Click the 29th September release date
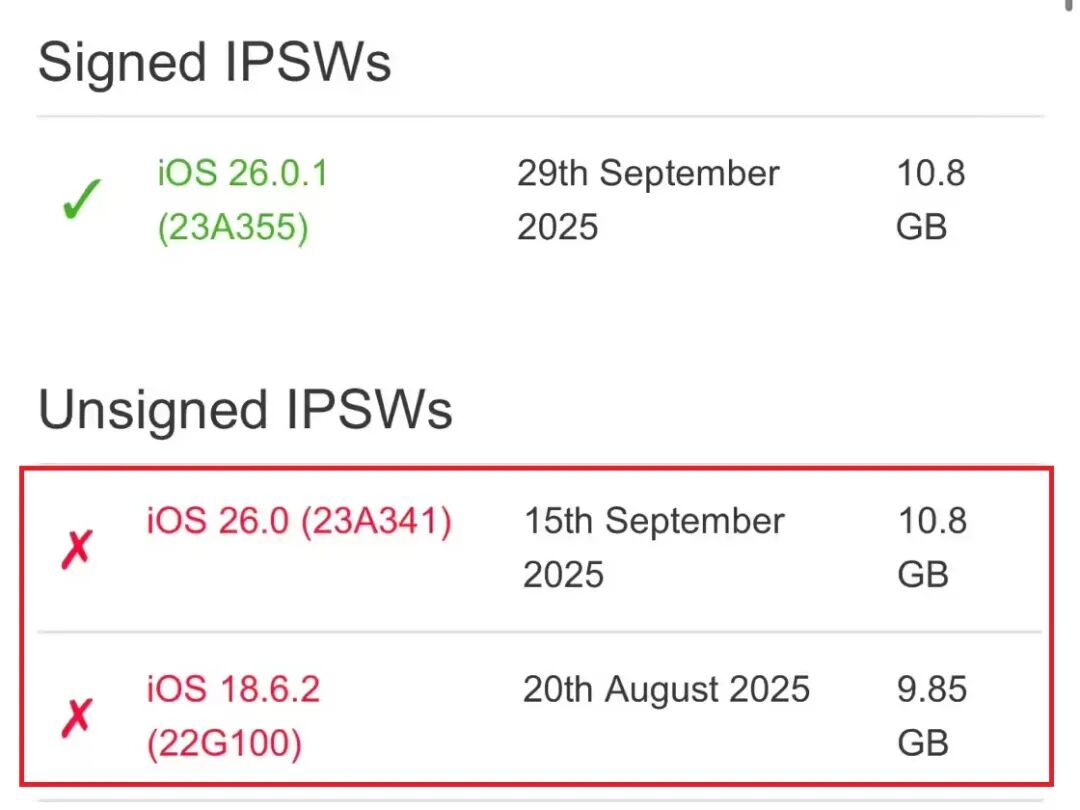1080x810 pixels. (x=648, y=174)
